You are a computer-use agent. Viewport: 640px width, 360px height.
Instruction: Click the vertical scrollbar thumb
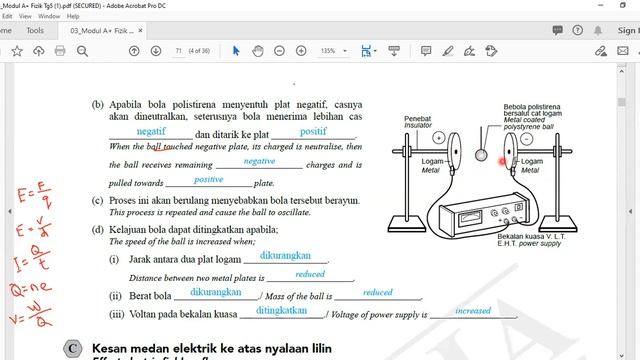coord(621,102)
